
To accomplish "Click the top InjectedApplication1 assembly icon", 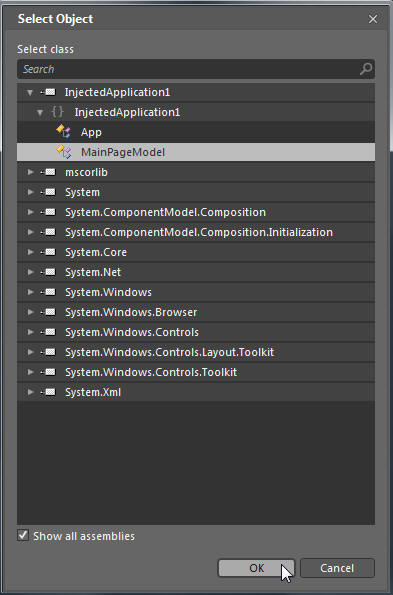I will [x=48, y=92].
